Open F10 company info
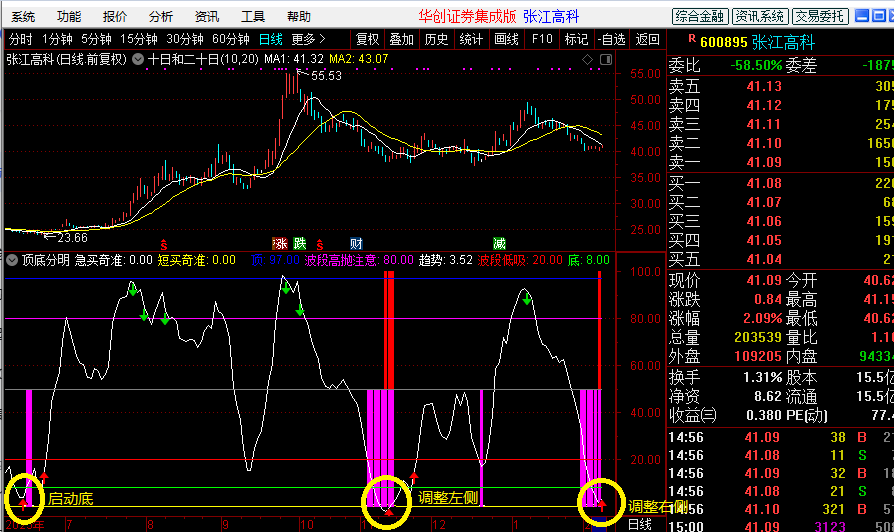Screen dimensions: 895x532 tap(542, 39)
